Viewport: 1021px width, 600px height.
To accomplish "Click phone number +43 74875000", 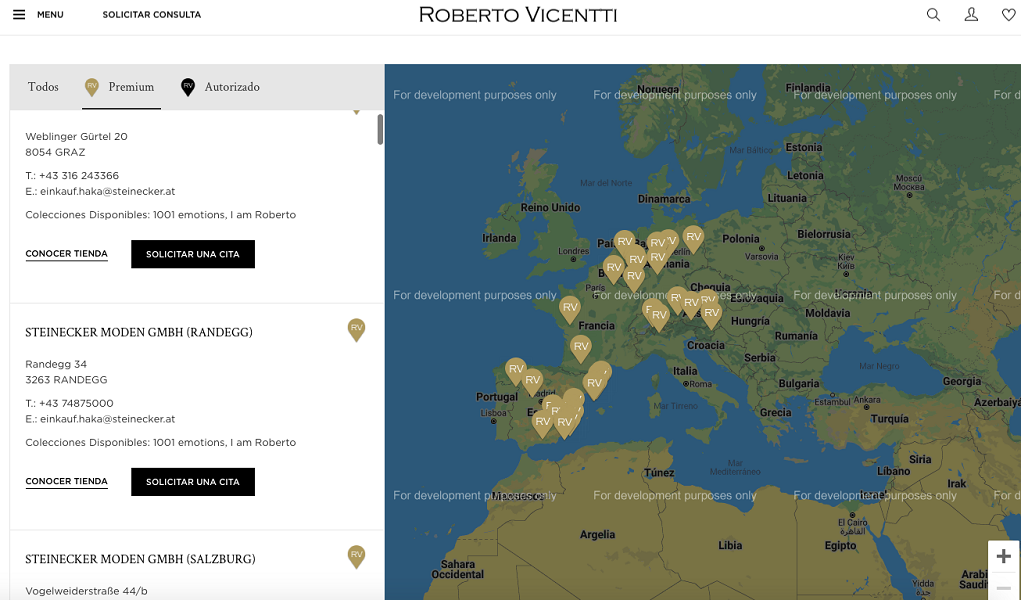I will pos(76,403).
